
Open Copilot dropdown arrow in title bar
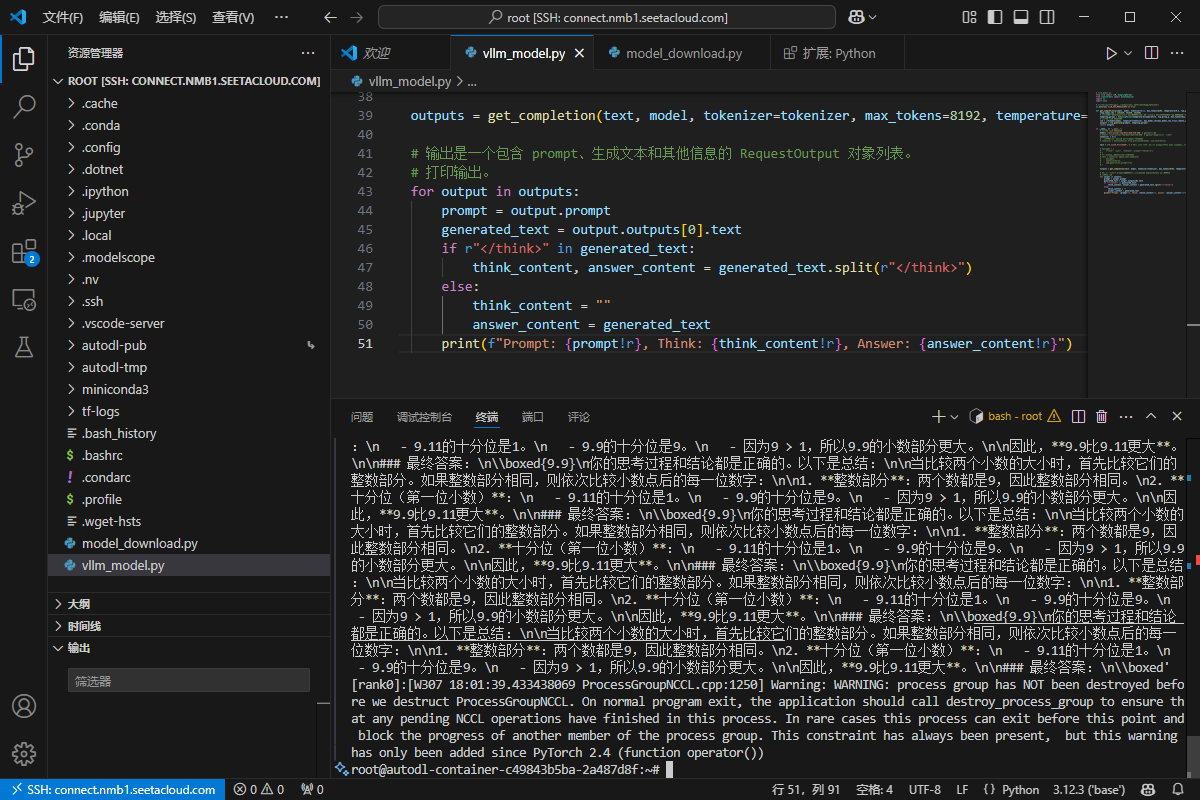pyautogui.click(x=873, y=17)
